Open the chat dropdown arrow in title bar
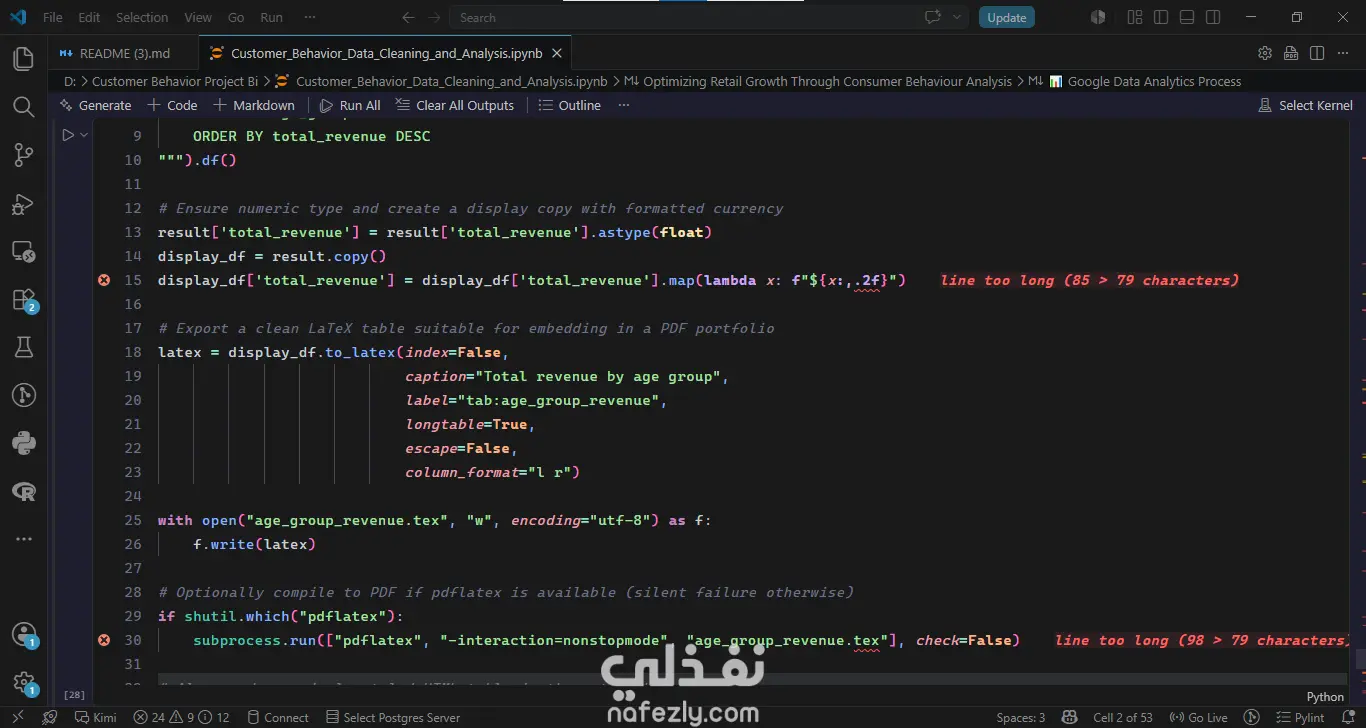1366x728 pixels. pyautogui.click(x=957, y=17)
